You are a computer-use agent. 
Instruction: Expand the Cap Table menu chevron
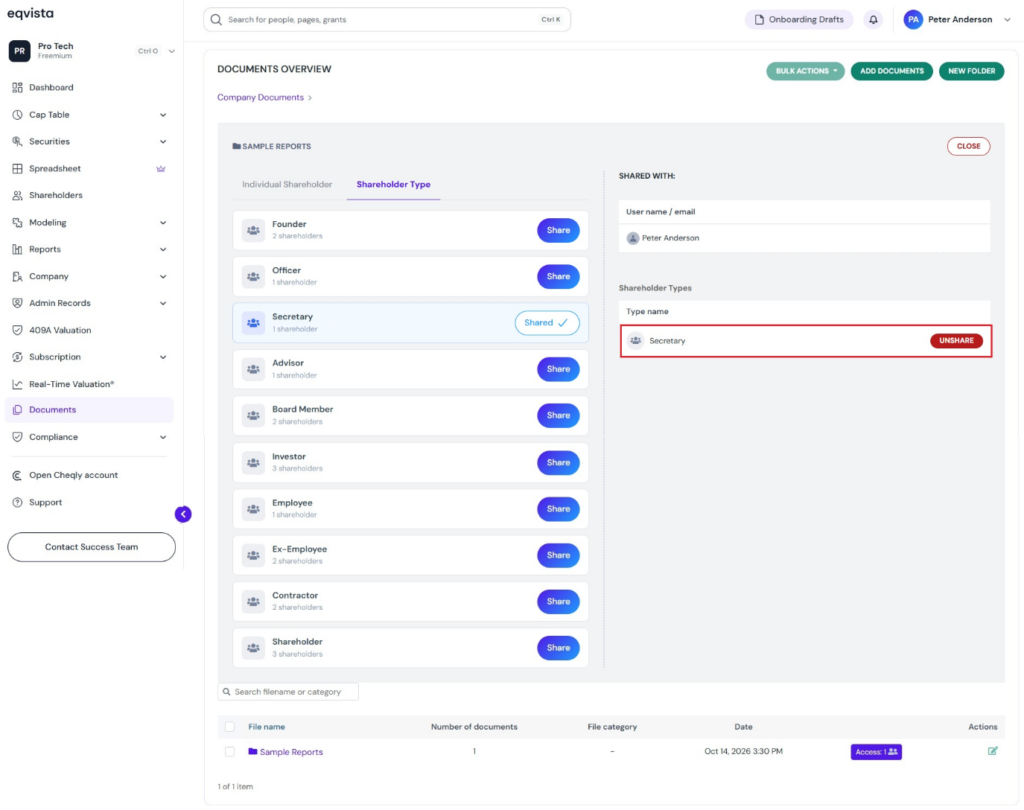click(163, 115)
